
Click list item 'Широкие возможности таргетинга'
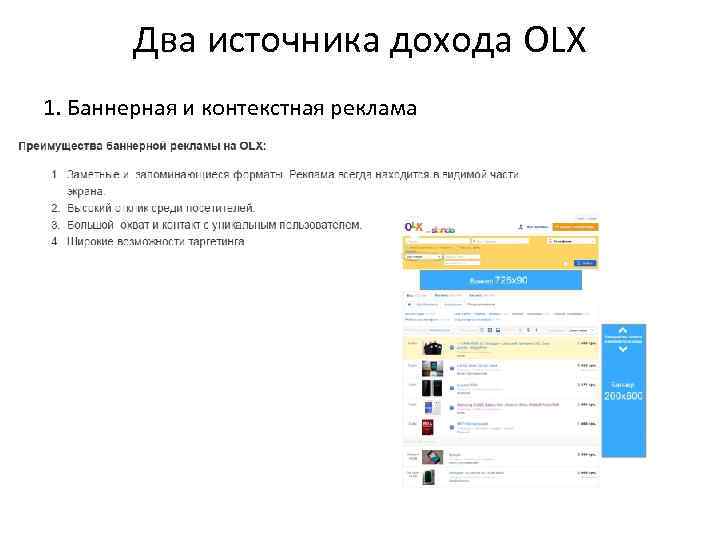click(156, 242)
